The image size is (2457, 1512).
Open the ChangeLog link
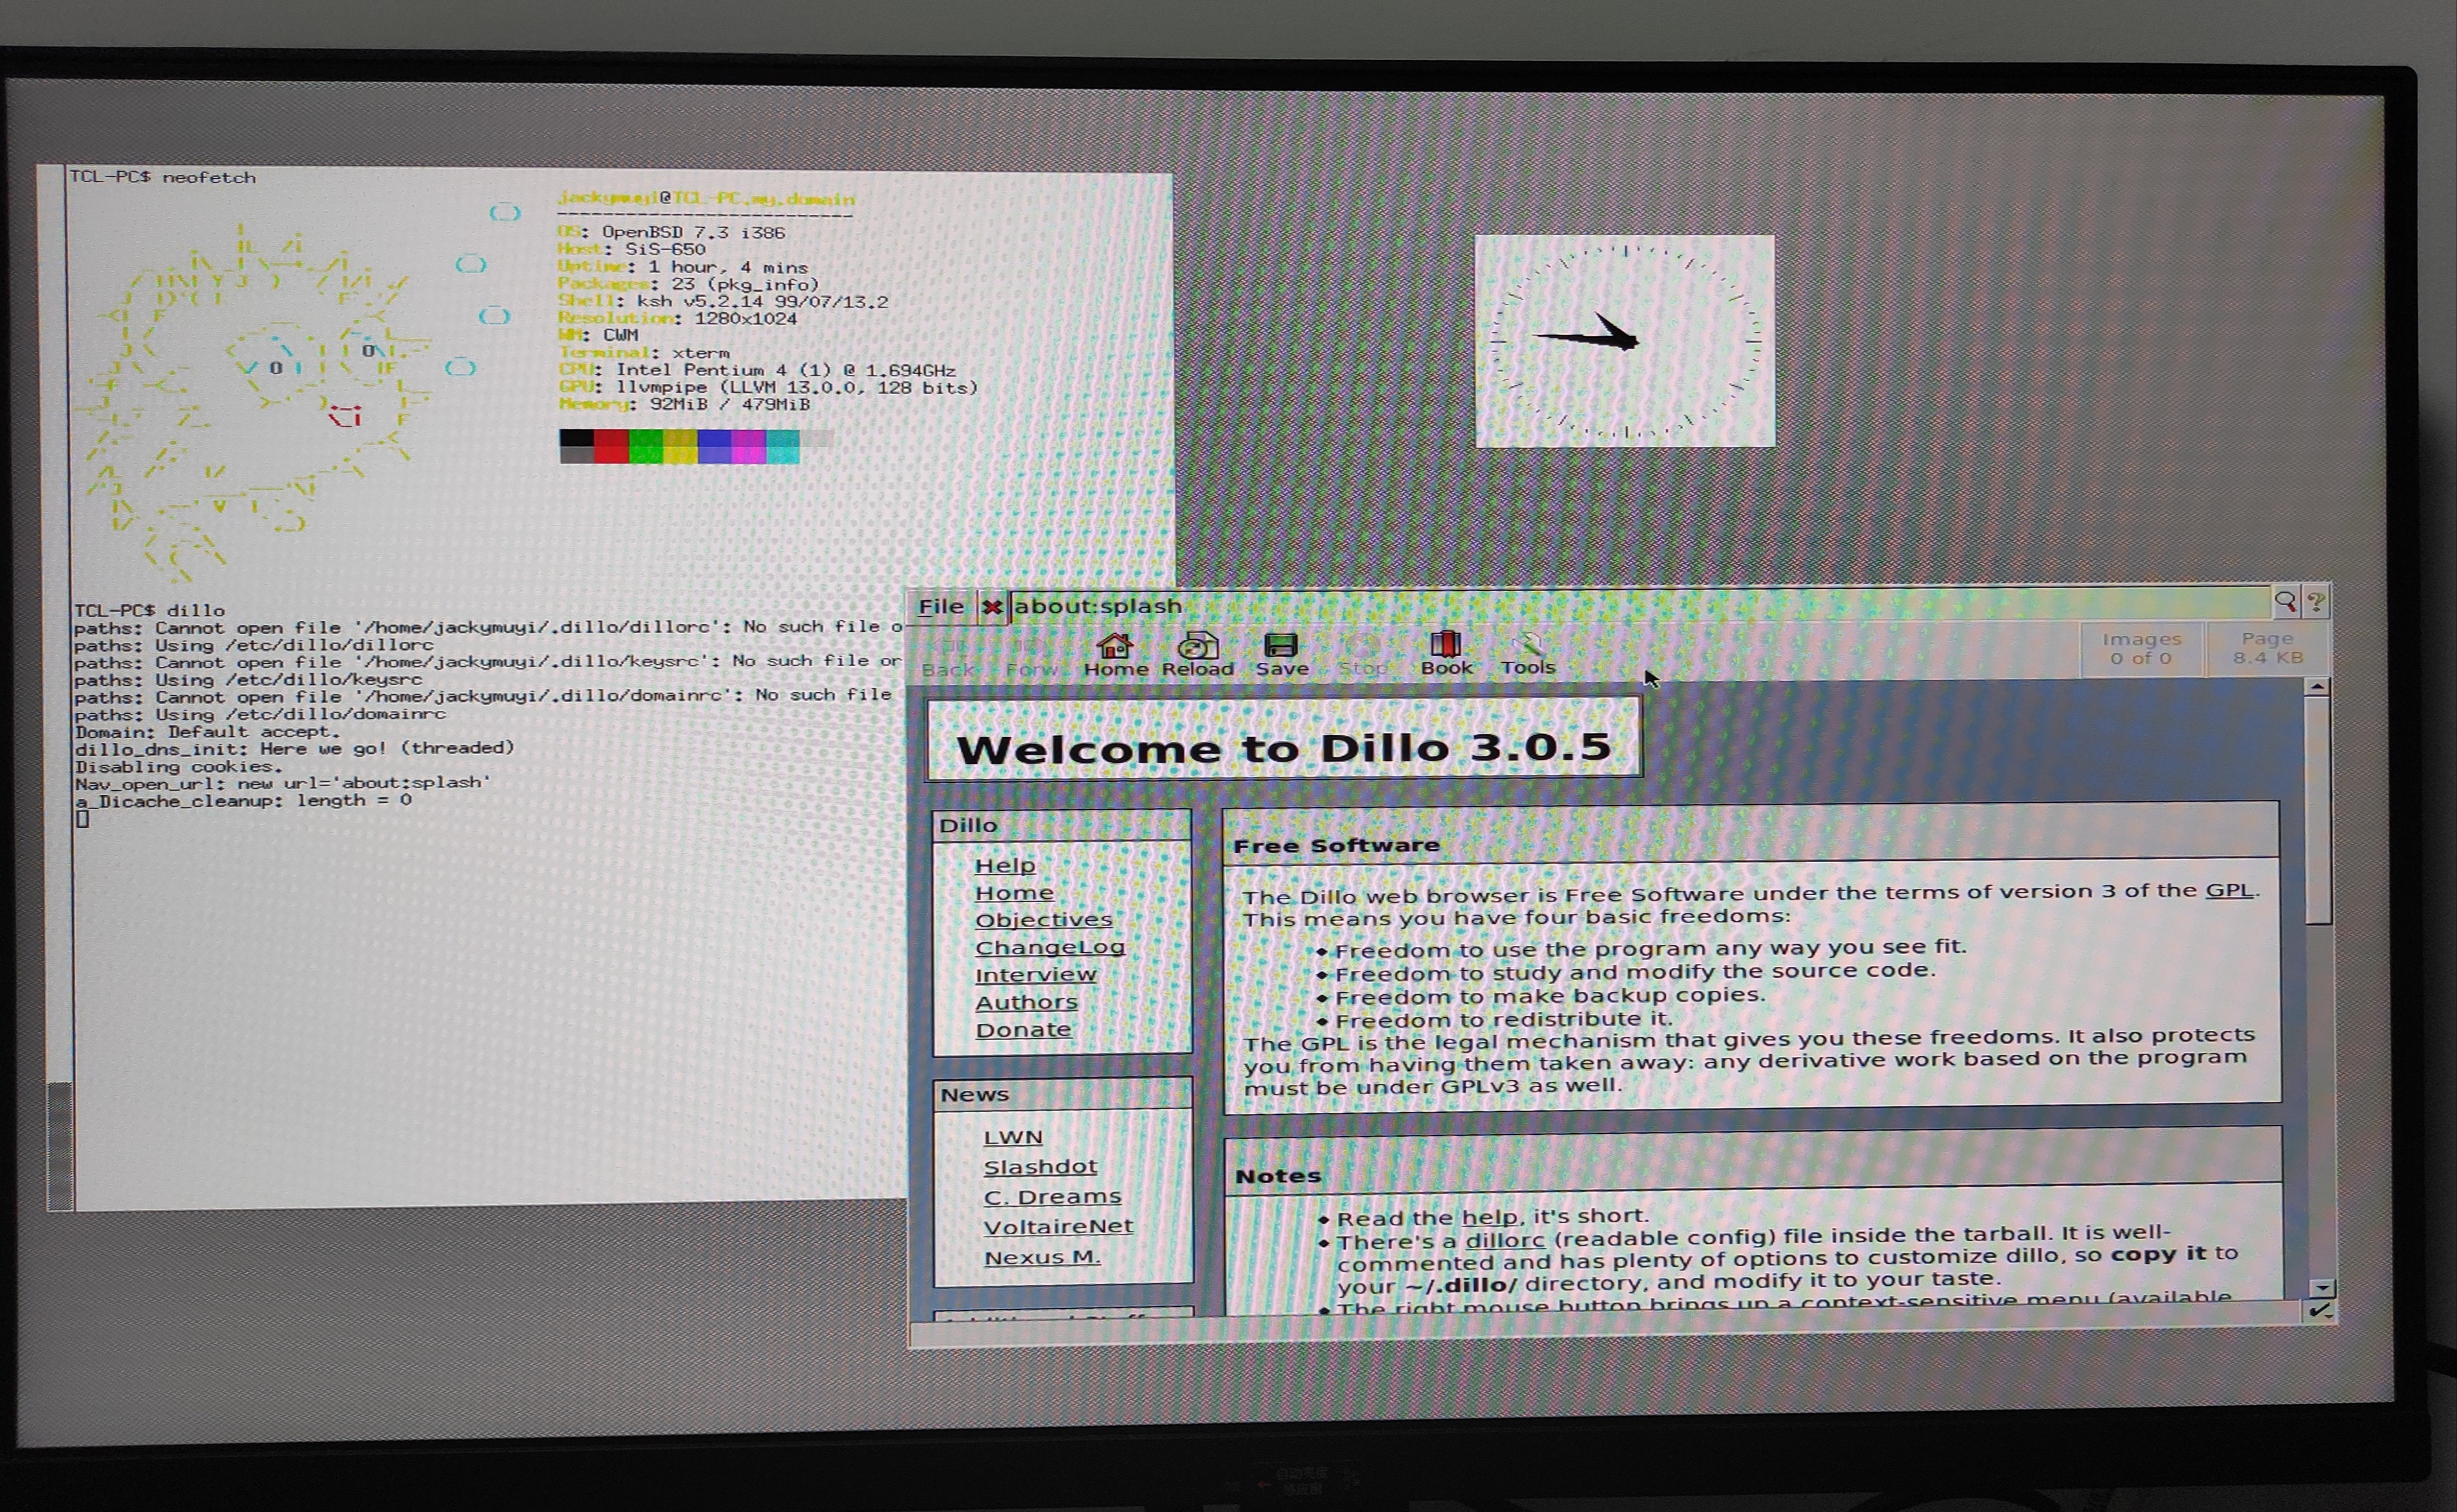[x=1050, y=946]
